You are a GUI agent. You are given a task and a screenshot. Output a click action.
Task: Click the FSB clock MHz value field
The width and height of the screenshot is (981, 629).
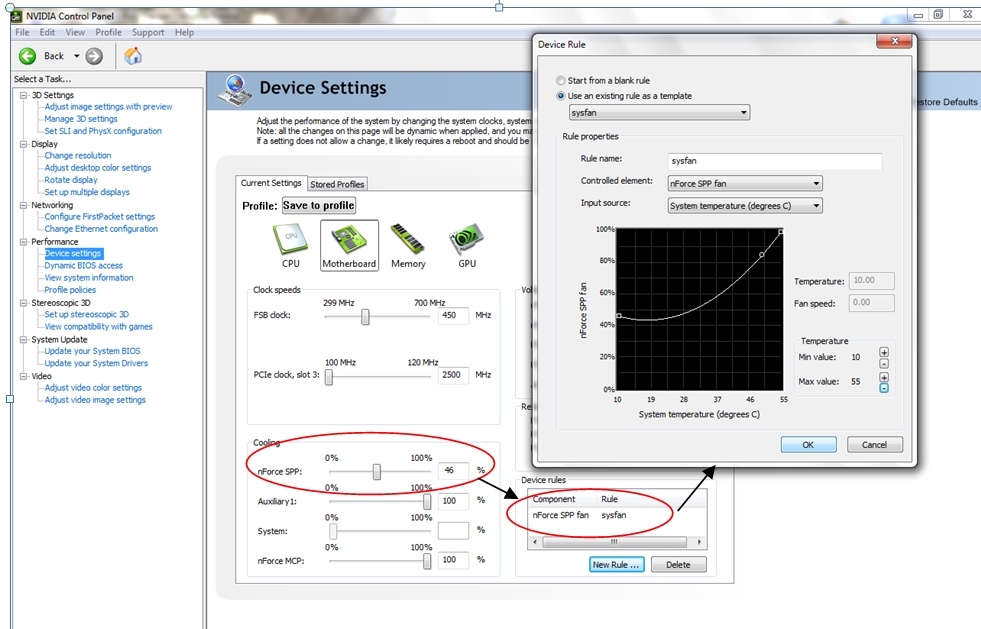[x=454, y=315]
